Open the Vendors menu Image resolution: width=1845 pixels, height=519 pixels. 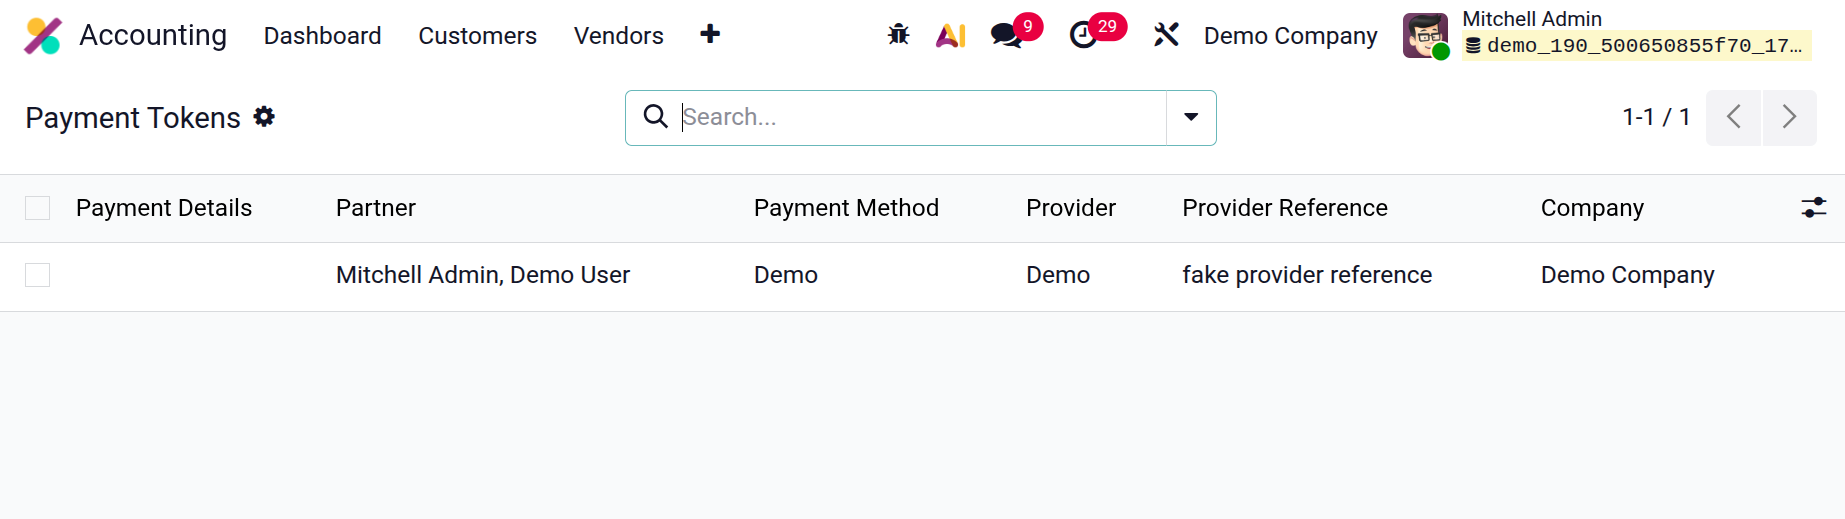(x=618, y=36)
